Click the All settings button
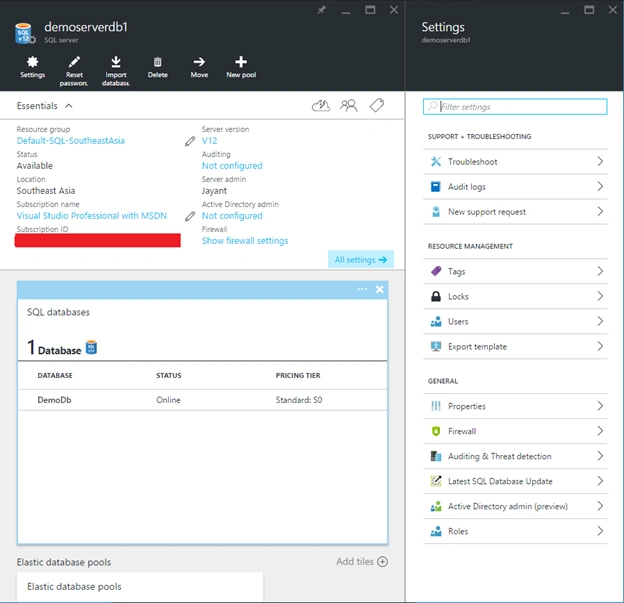The height and width of the screenshot is (603, 624). [361, 260]
